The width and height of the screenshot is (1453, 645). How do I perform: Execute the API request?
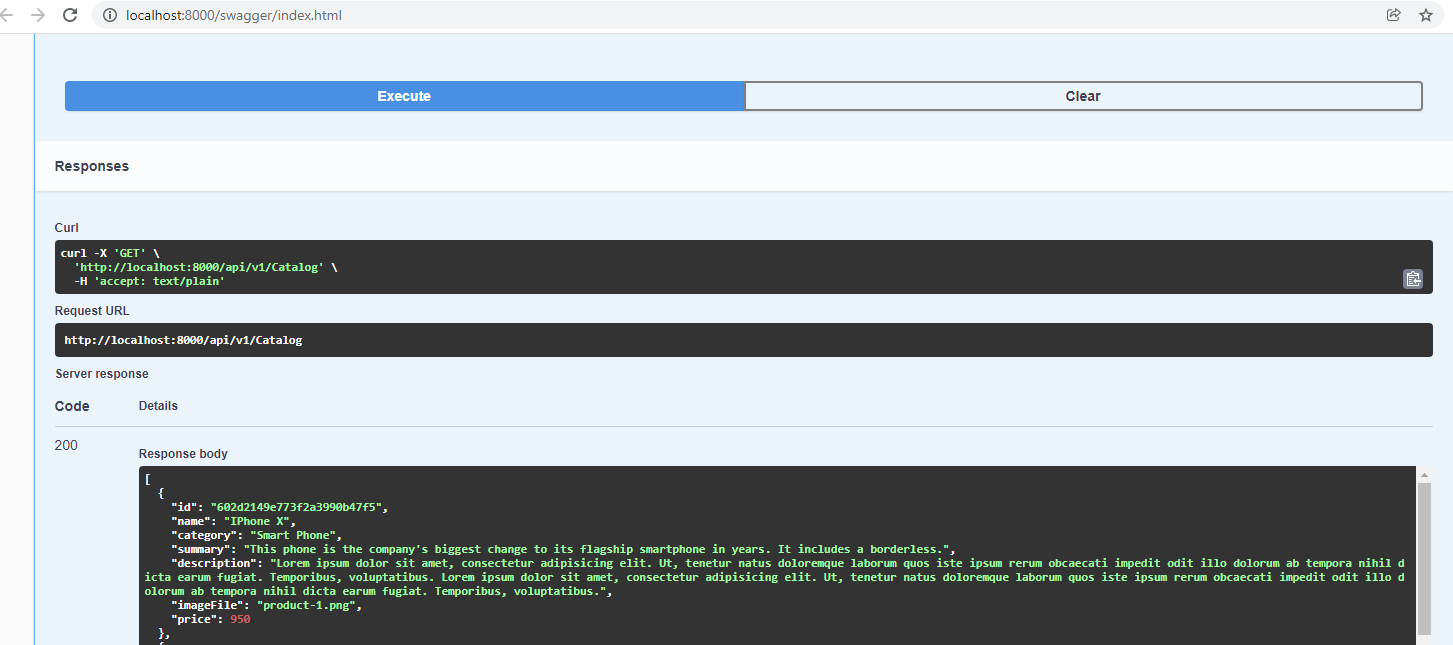coord(404,96)
